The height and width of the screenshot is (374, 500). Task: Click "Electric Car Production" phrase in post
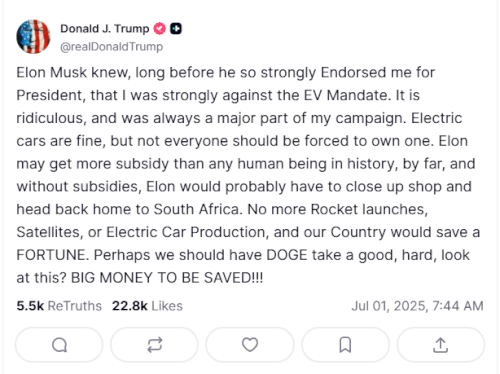click(x=187, y=232)
